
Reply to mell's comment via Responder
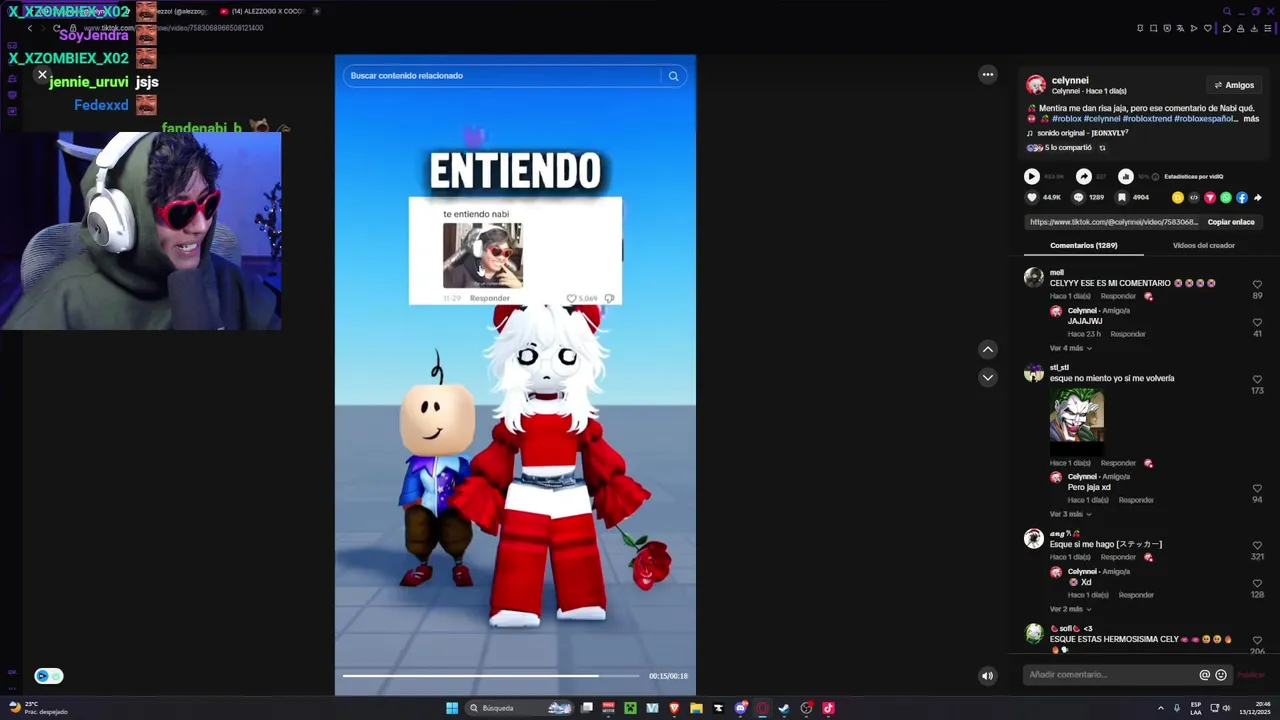click(1118, 297)
